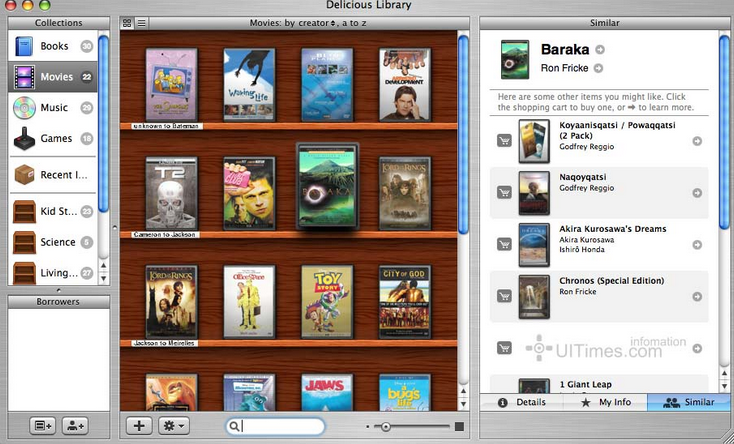This screenshot has width=734, height=444.
Task: Open the Recent Items box shelf
Action: (52, 175)
